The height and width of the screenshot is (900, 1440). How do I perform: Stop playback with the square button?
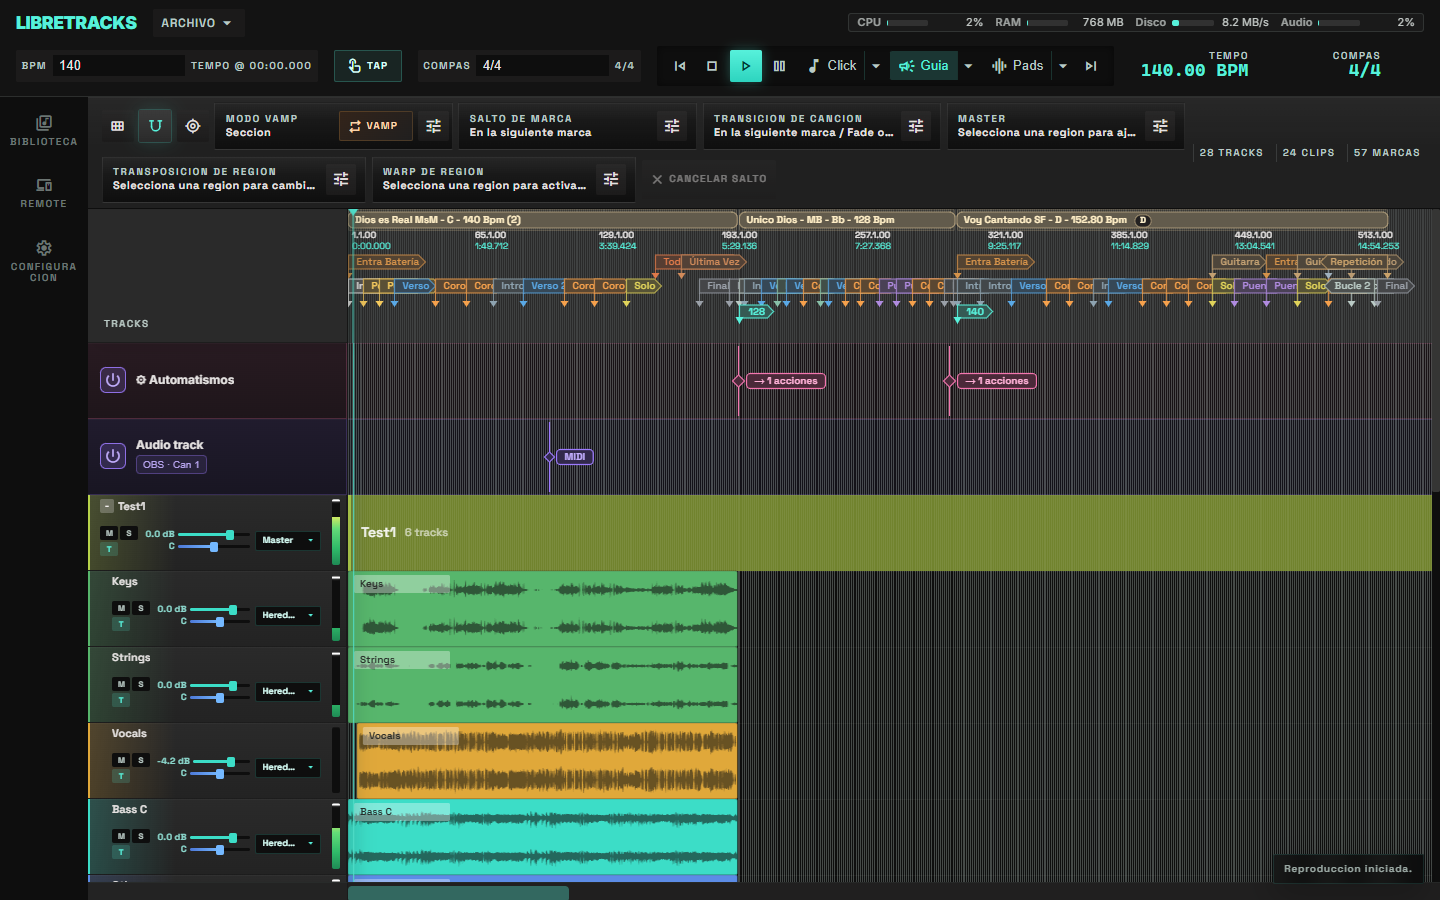(712, 66)
